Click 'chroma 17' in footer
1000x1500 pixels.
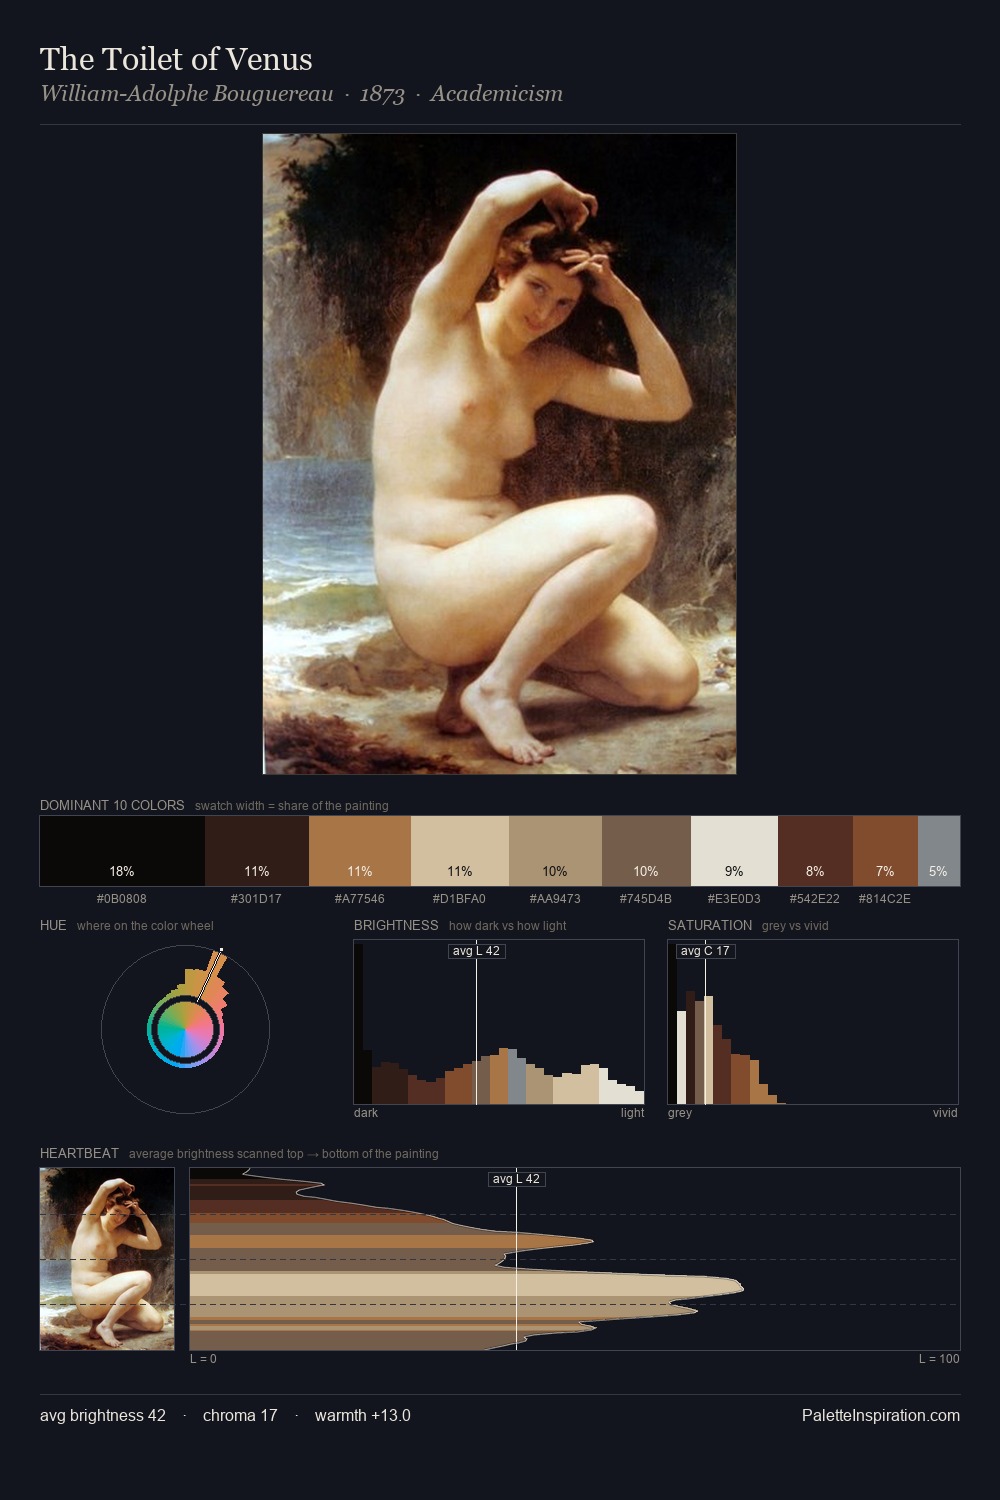coord(240,1416)
